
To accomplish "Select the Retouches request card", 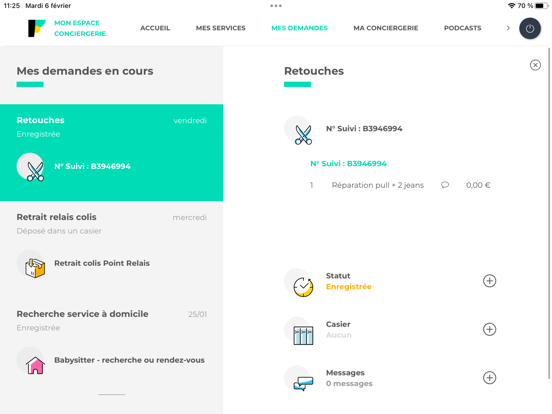I will coord(112,152).
